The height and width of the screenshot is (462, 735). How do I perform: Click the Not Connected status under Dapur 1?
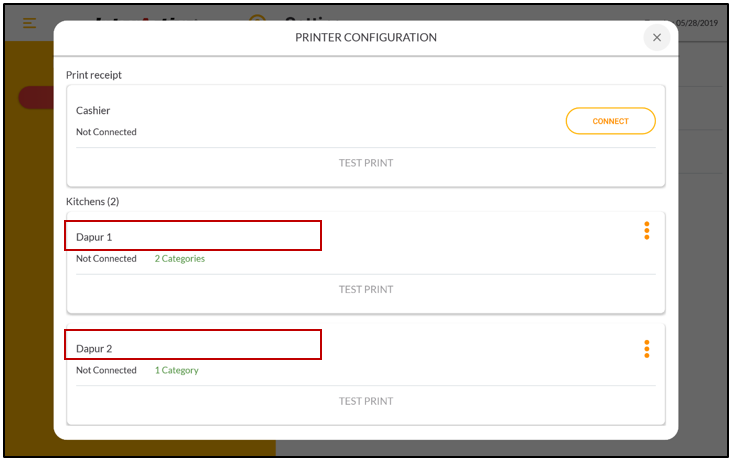(x=106, y=259)
